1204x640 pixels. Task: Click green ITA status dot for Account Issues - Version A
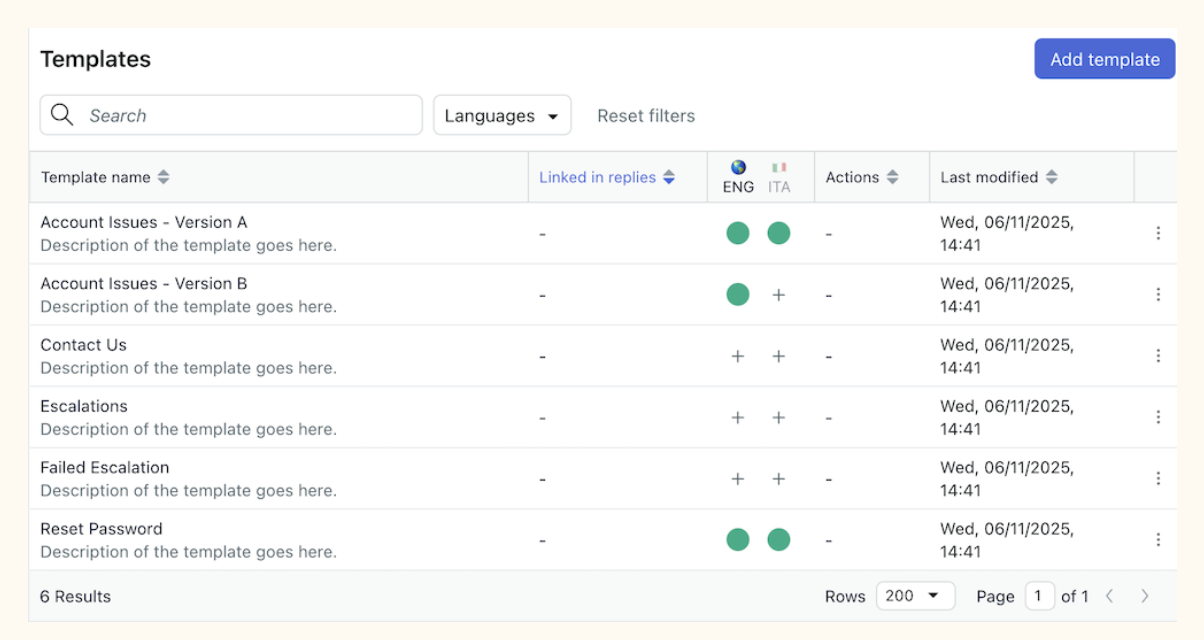coord(778,233)
